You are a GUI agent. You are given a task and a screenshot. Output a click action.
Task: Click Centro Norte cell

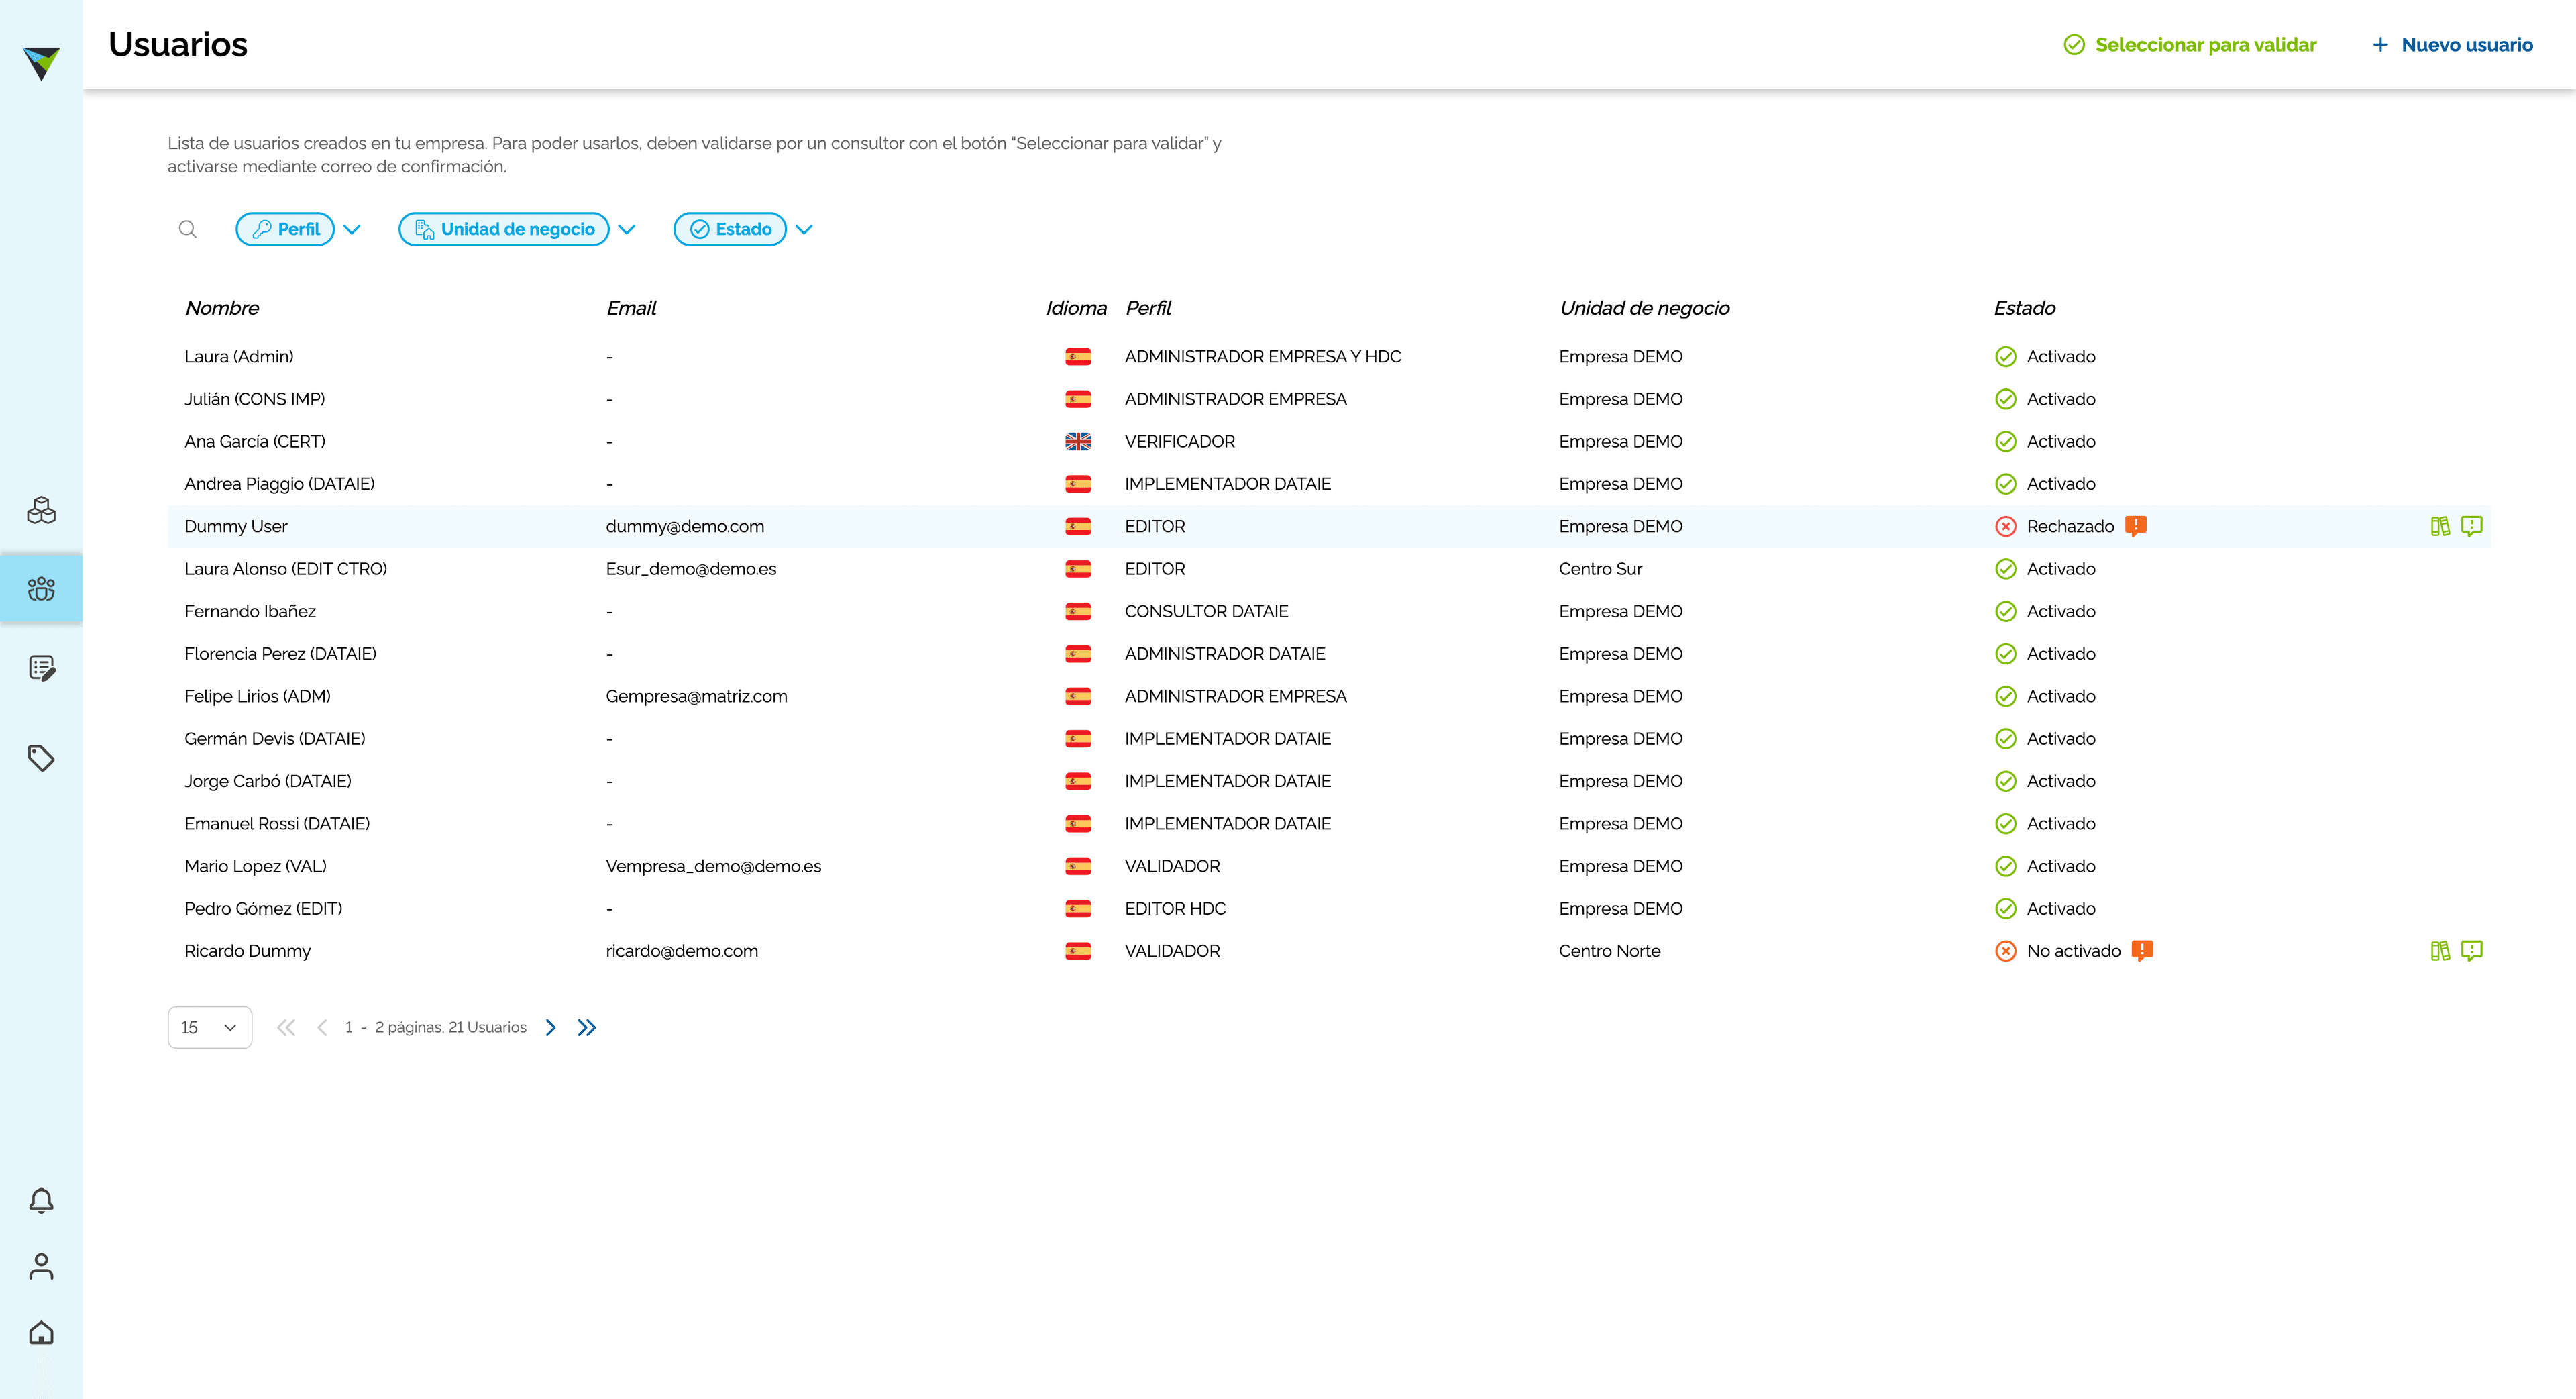point(1609,951)
